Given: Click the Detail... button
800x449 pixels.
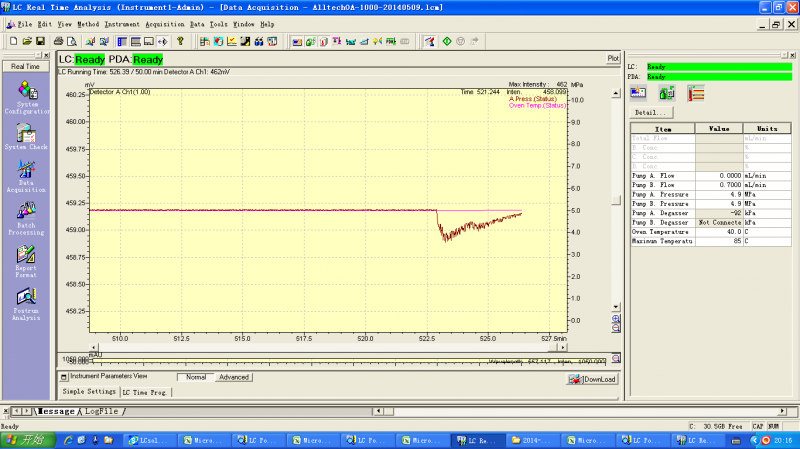Looking at the screenshot, I should pyautogui.click(x=651, y=112).
